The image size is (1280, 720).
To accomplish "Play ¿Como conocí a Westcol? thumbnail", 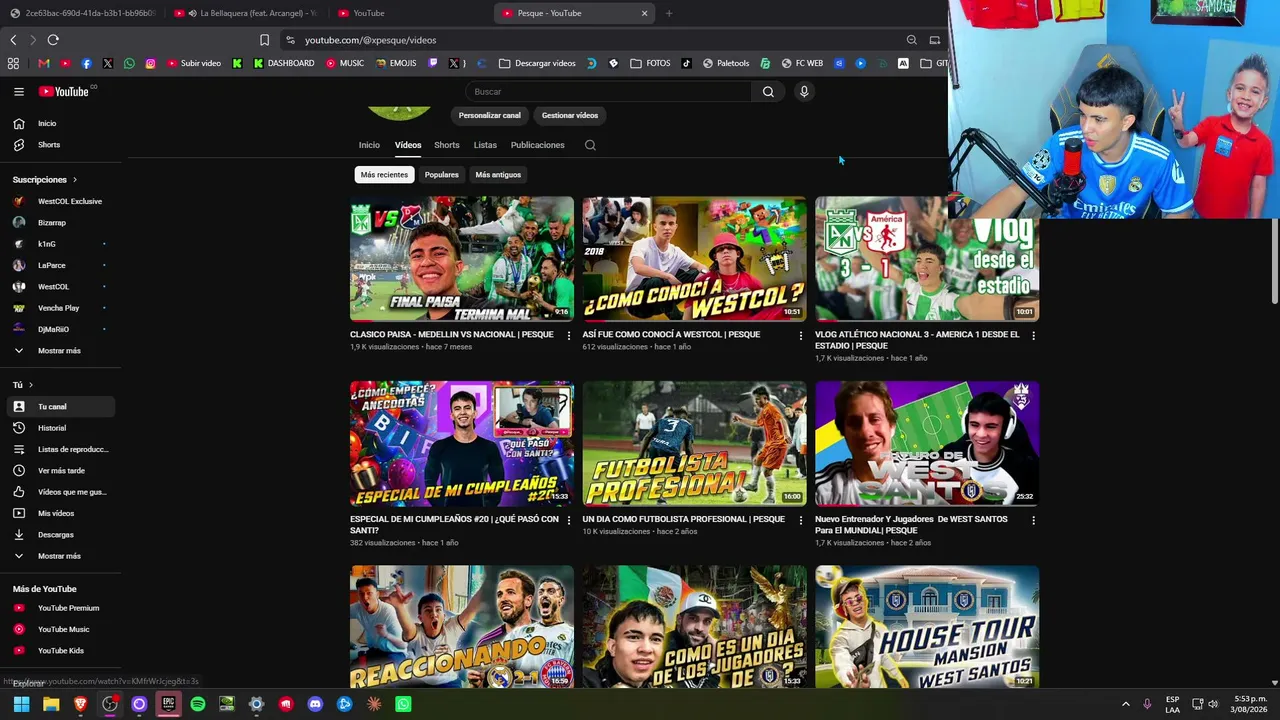I will [x=695, y=259].
